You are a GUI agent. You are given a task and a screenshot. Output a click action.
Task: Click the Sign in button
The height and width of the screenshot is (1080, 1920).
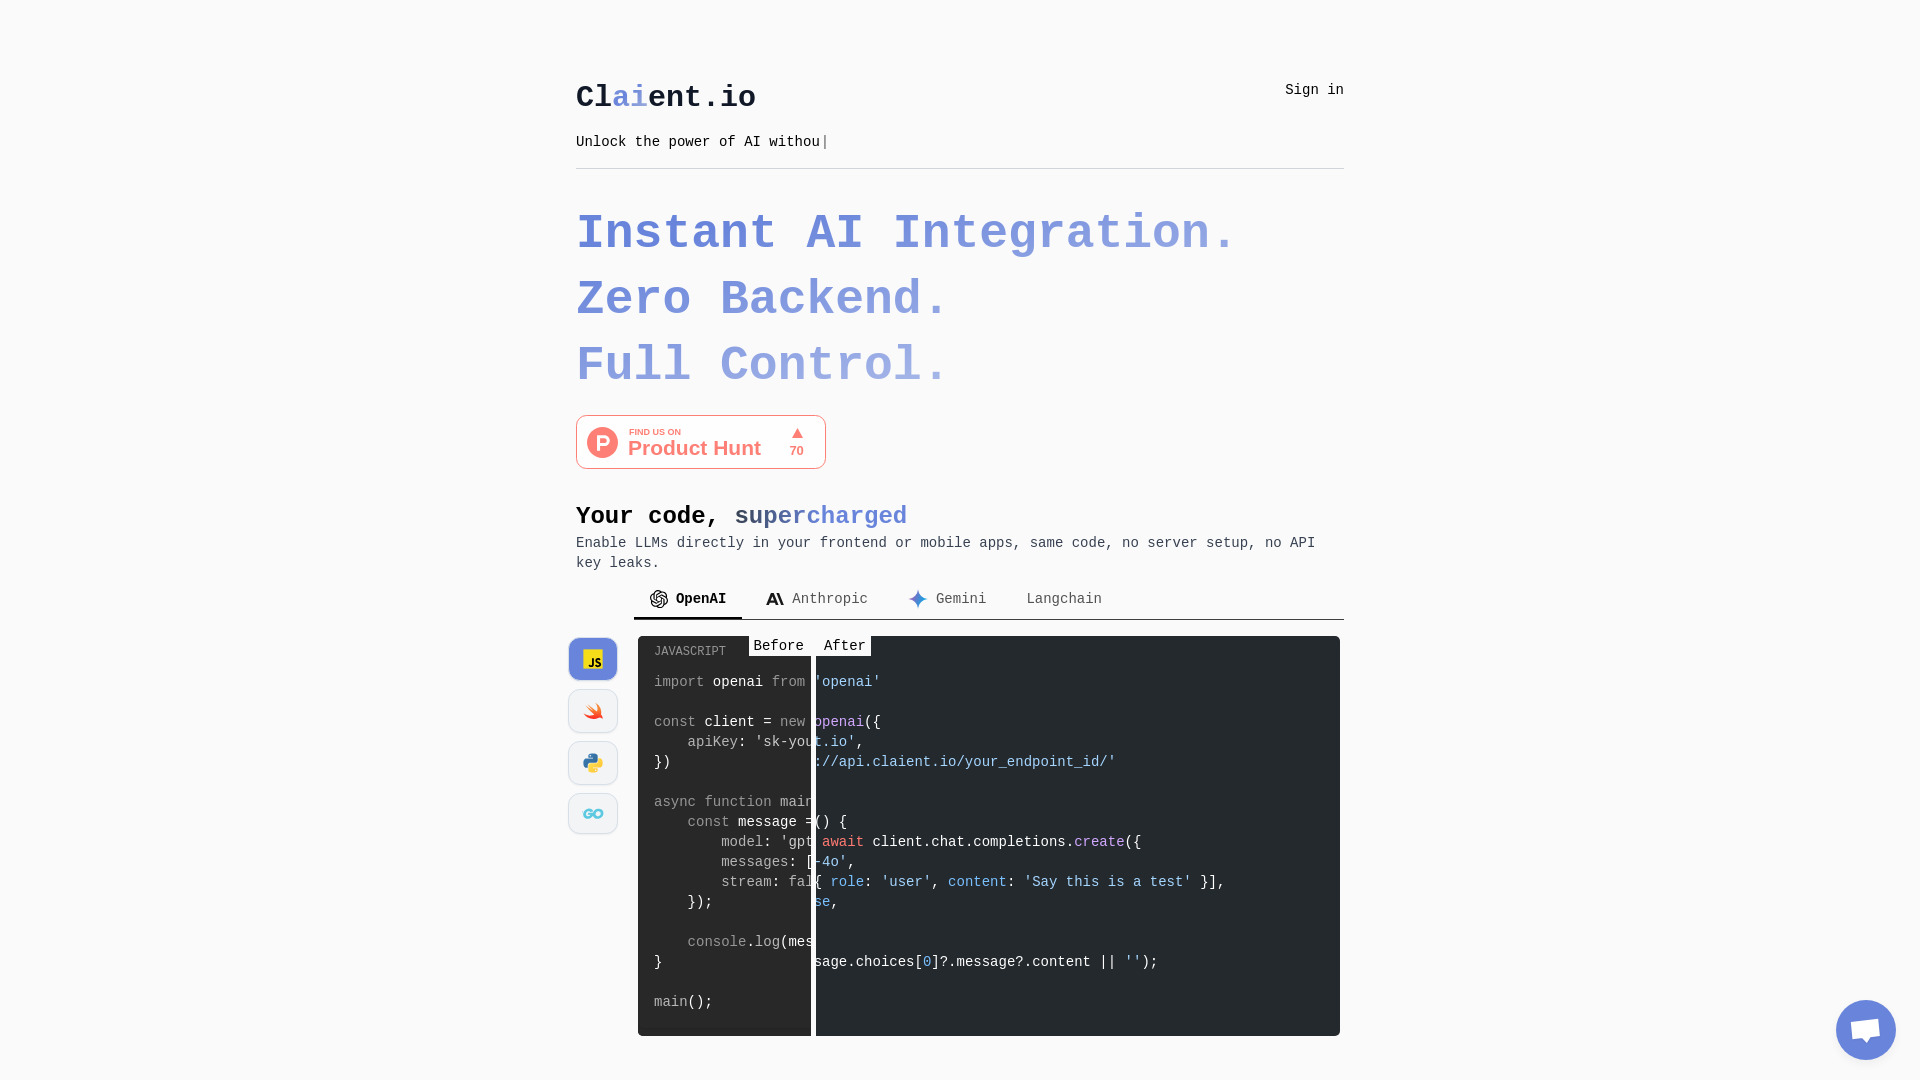click(x=1313, y=90)
